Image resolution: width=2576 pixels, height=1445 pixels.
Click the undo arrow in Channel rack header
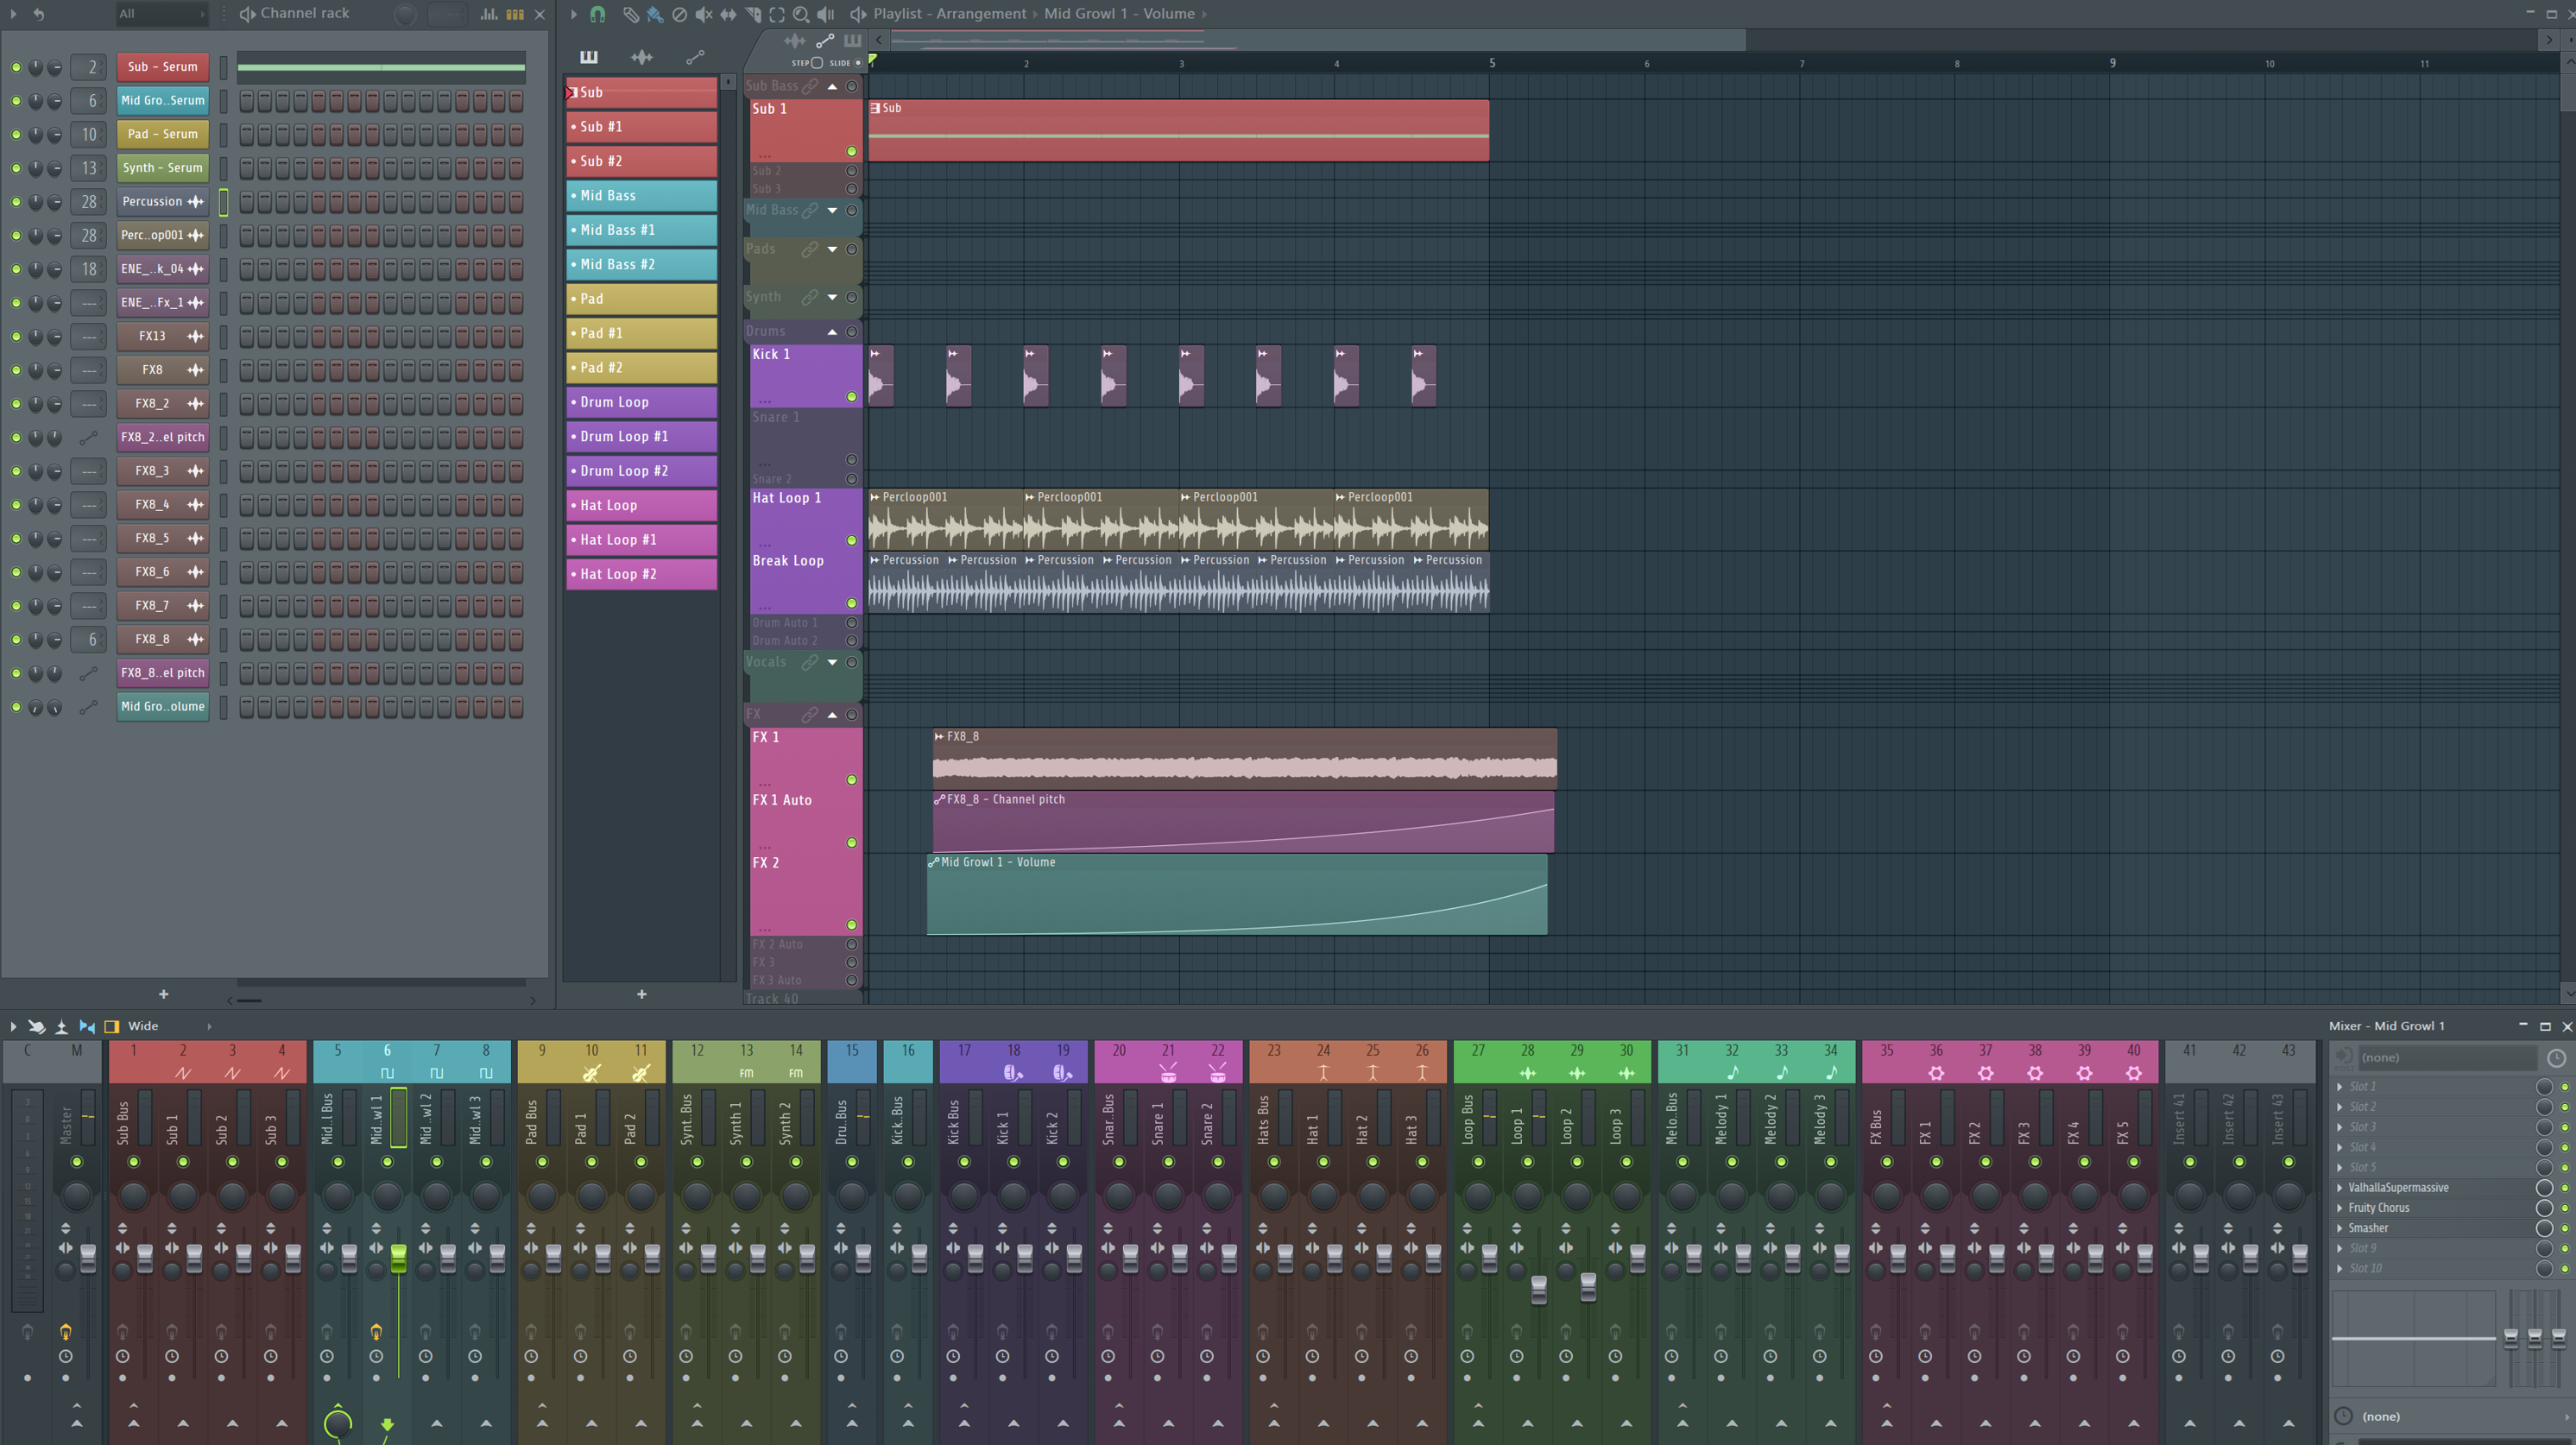coord(38,14)
